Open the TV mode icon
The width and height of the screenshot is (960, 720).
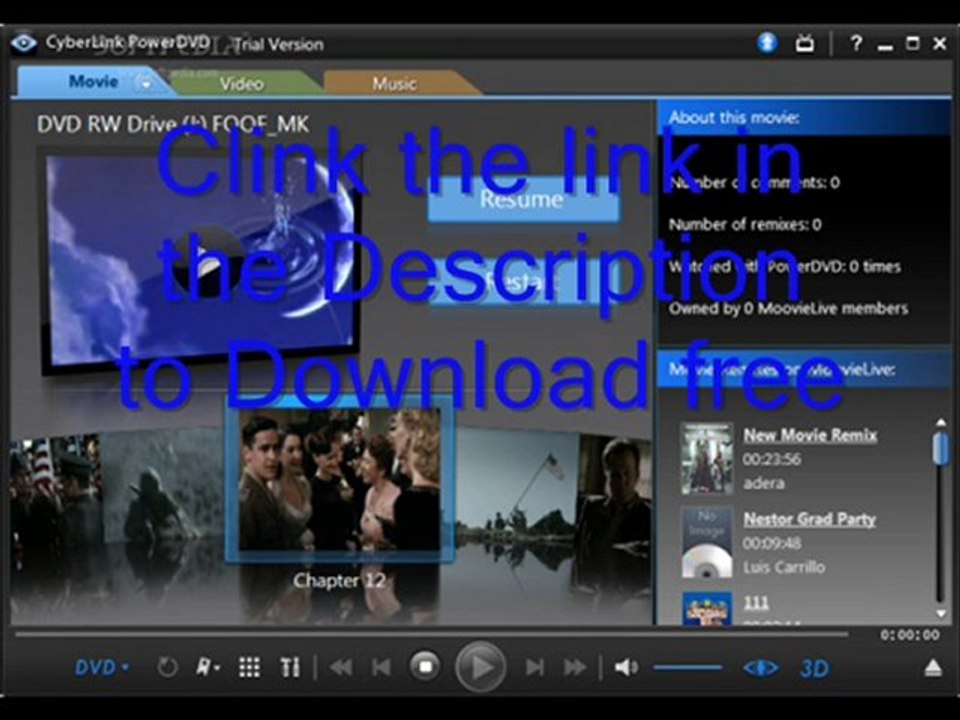click(x=804, y=43)
